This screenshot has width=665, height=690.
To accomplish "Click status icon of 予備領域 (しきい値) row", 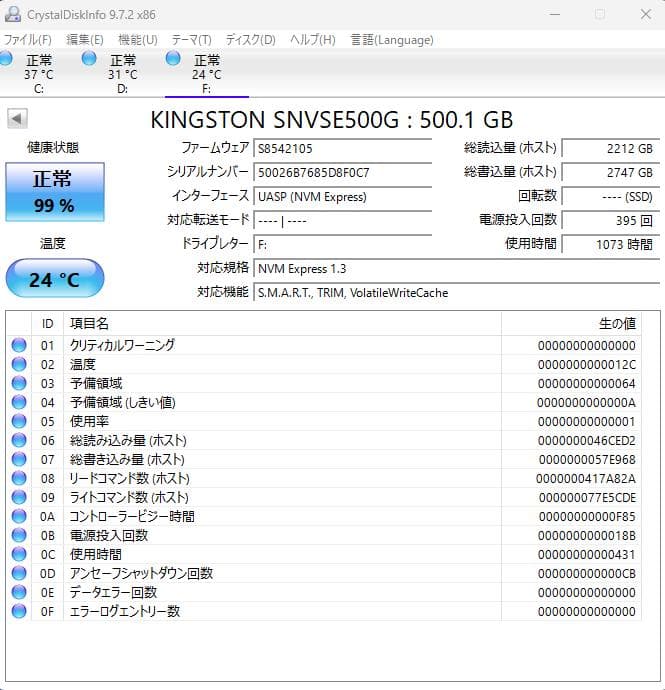I will click(x=19, y=402).
